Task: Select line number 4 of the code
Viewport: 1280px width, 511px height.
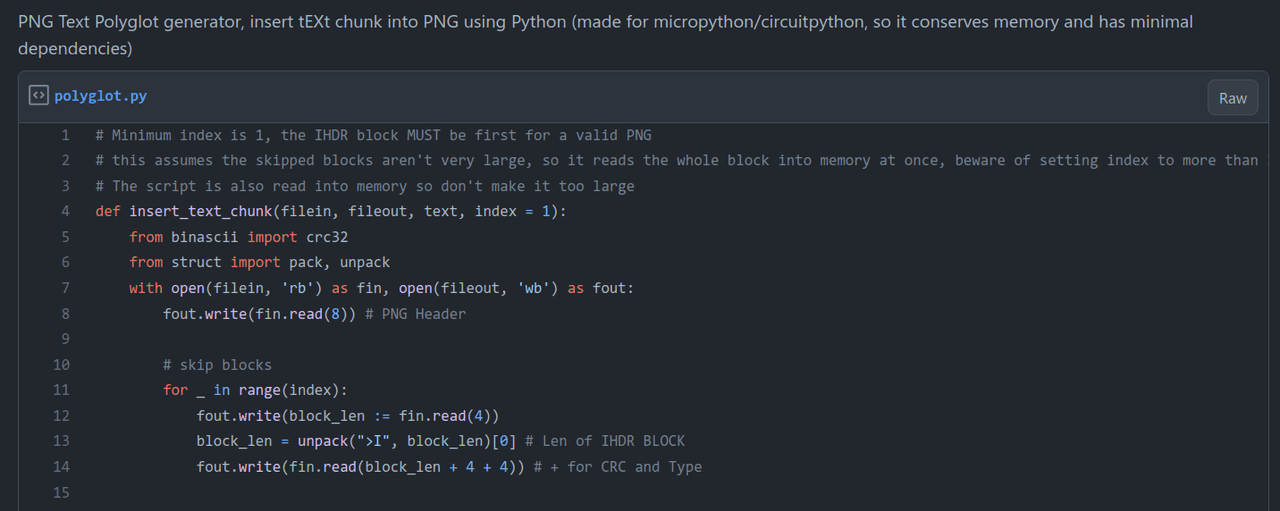Action: pyautogui.click(x=65, y=211)
